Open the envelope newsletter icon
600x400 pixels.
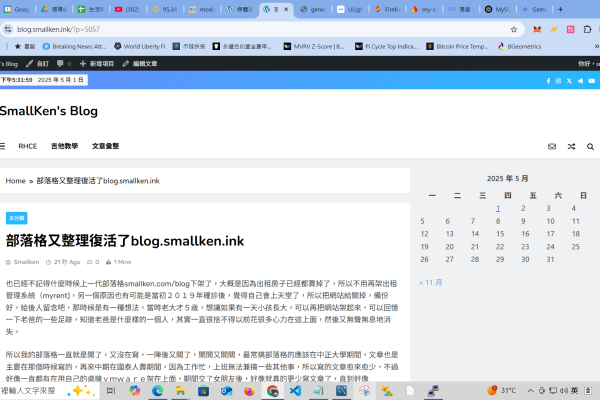click(551, 146)
